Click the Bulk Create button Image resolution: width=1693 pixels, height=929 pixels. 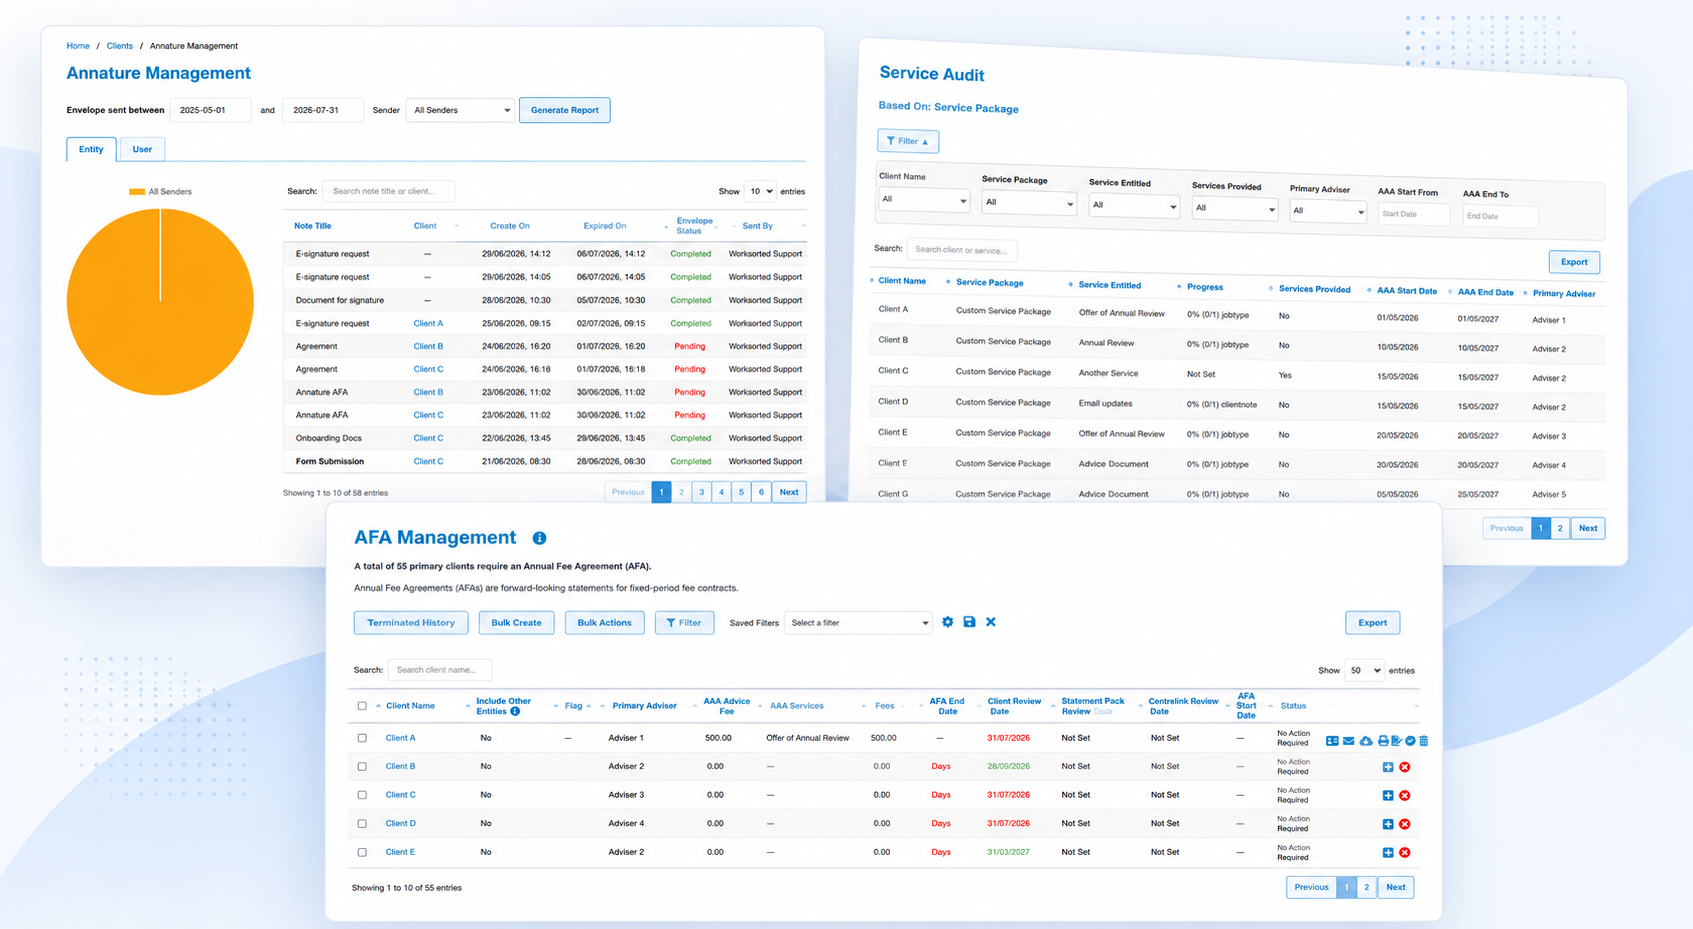516,623
